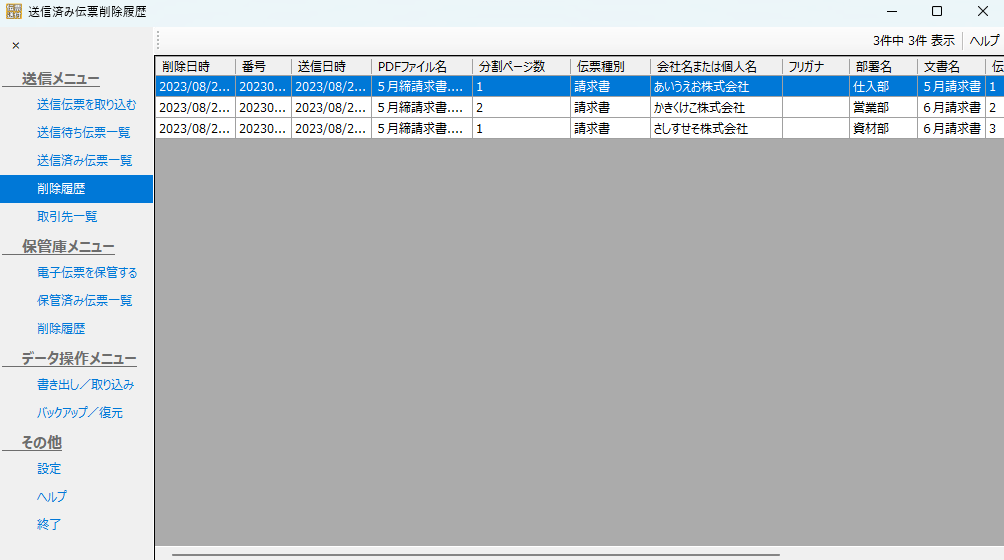Show the 保管済み伝票一覧 list
Viewport: 1004px width, 560px height.
tap(84, 300)
